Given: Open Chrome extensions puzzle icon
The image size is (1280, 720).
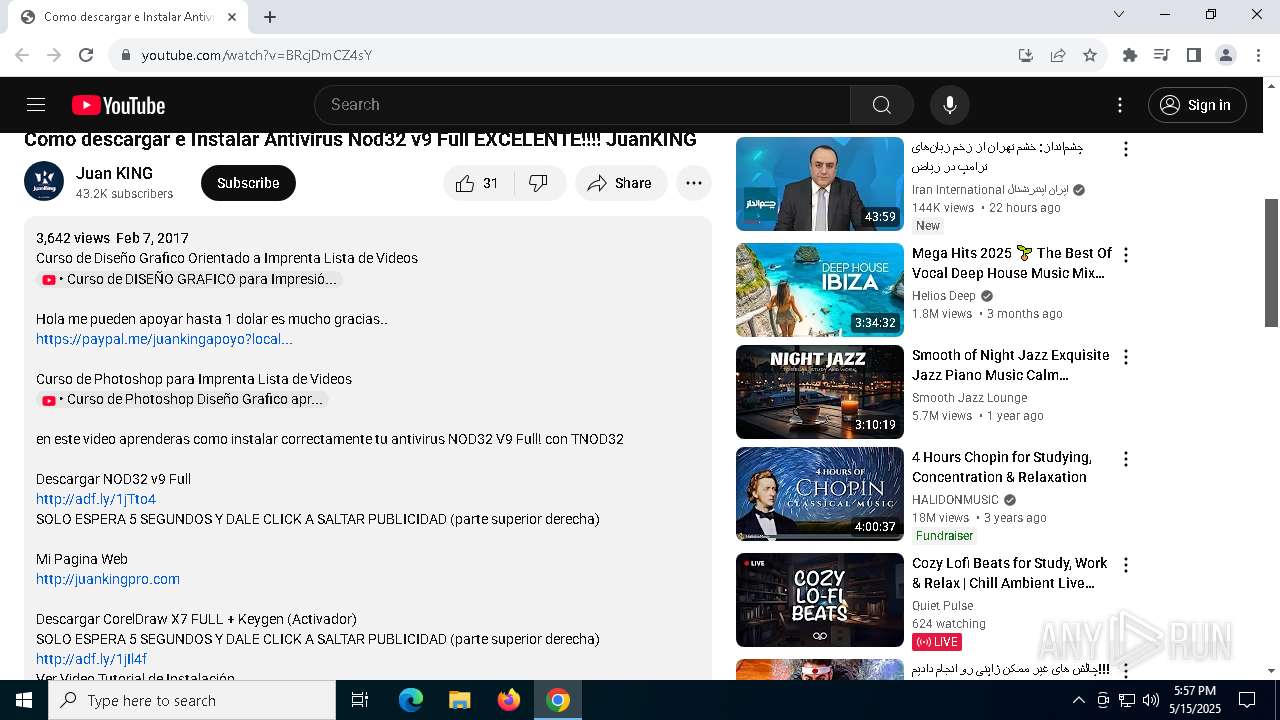Looking at the screenshot, I should point(1130,55).
